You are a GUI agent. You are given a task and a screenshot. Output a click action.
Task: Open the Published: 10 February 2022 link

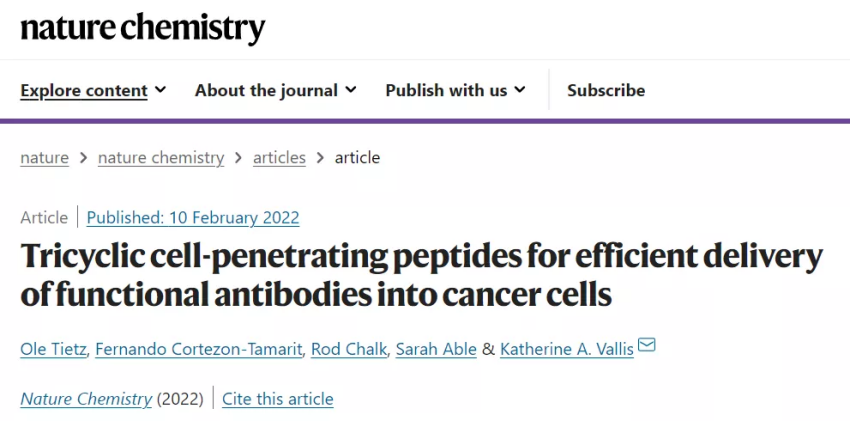click(x=193, y=218)
